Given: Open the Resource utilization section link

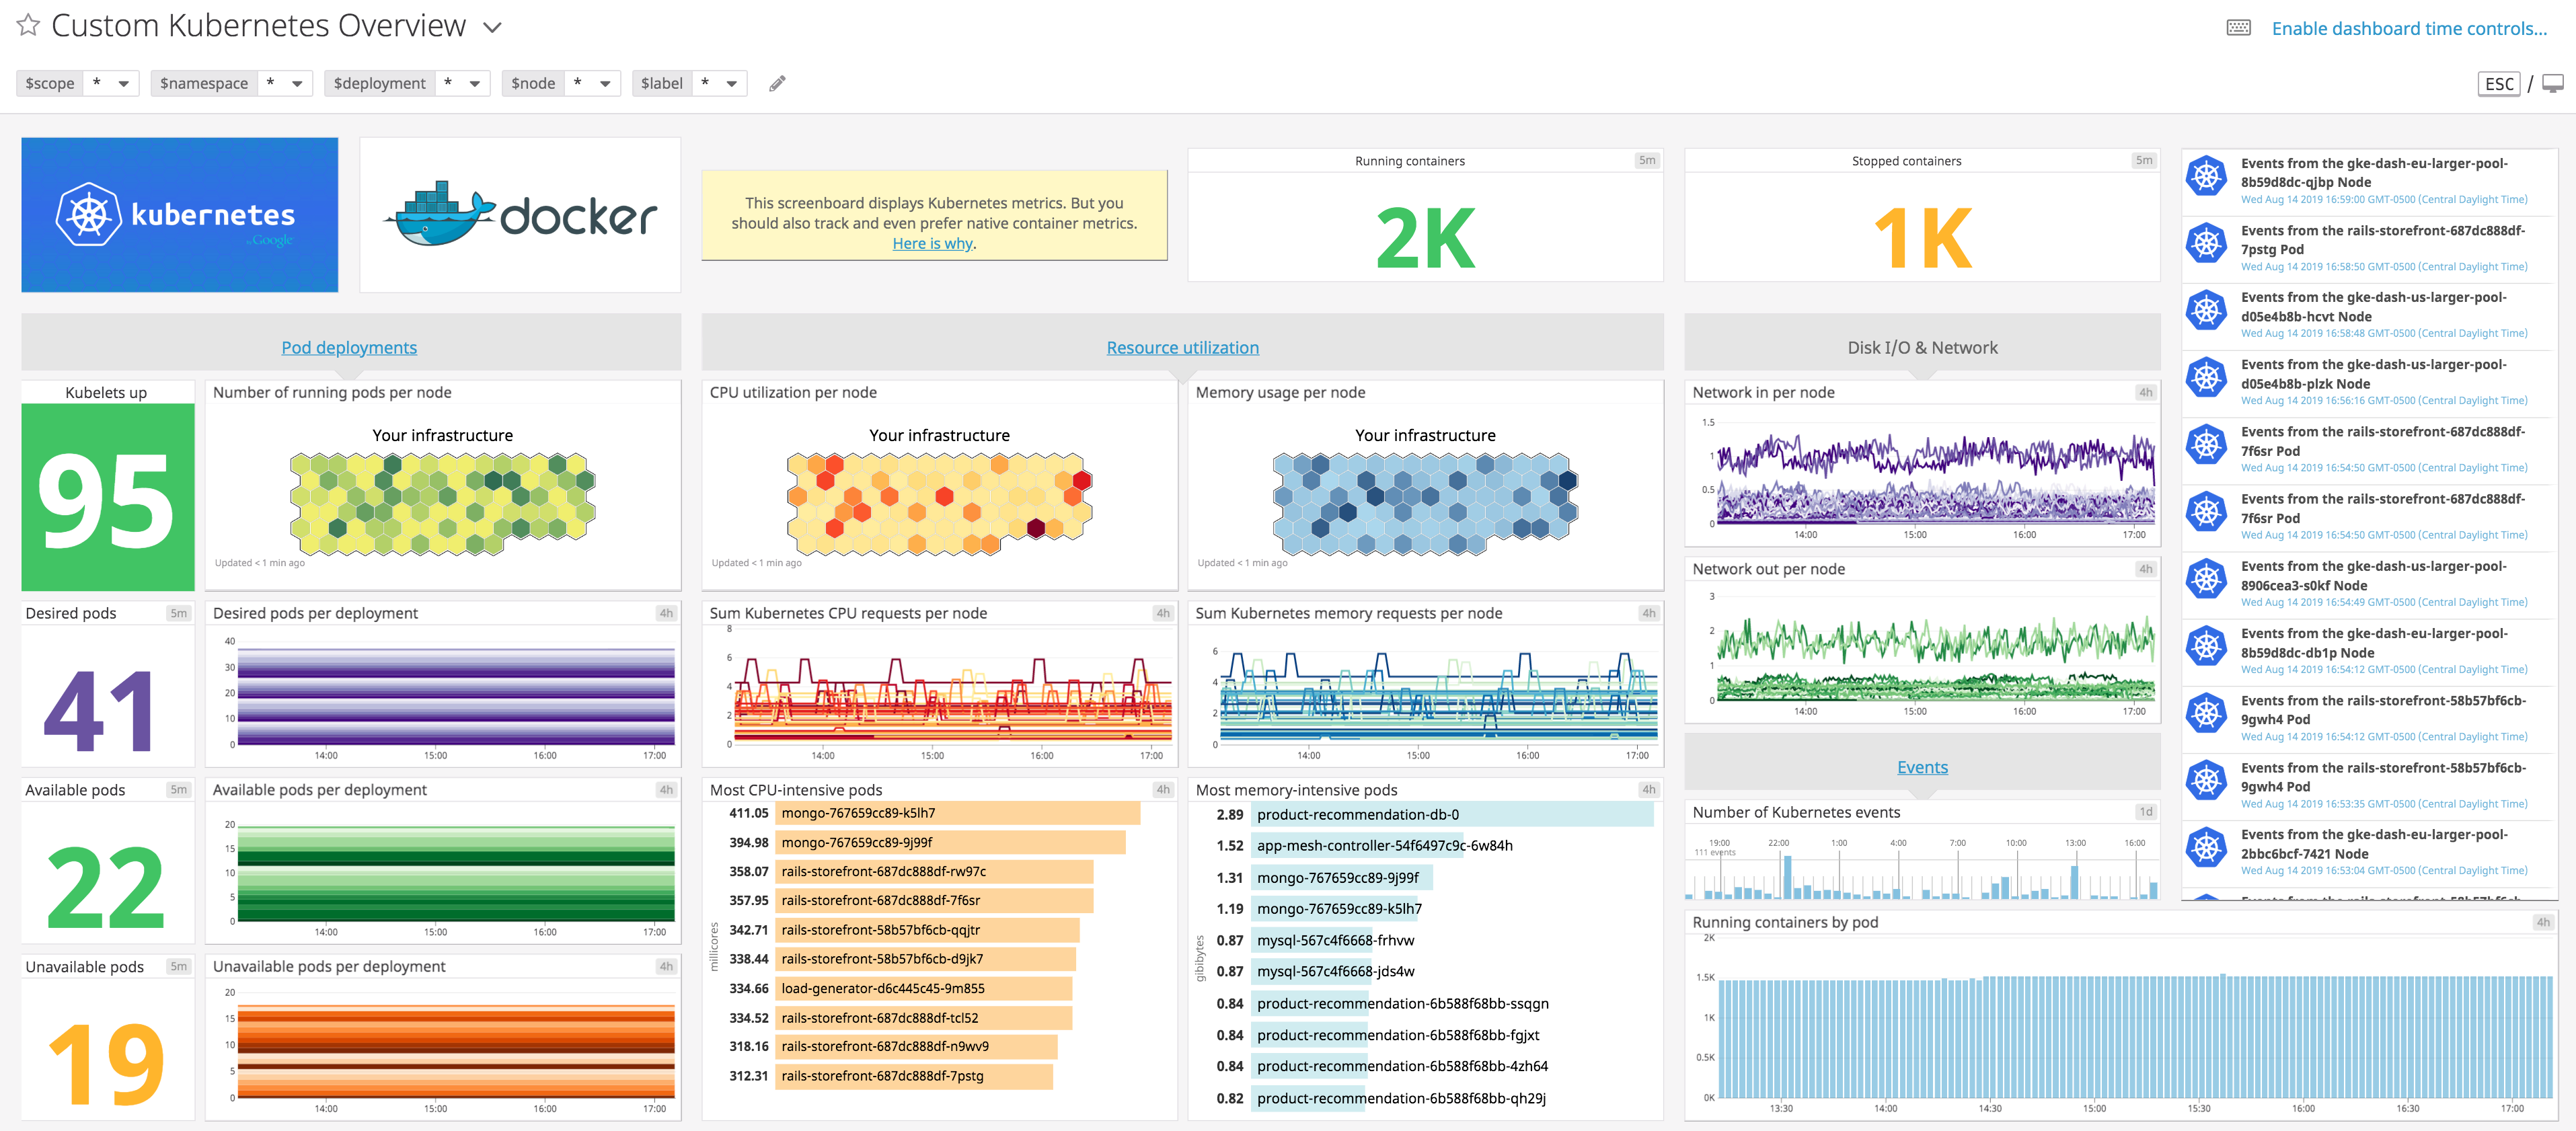Looking at the screenshot, I should pyautogui.click(x=1182, y=346).
